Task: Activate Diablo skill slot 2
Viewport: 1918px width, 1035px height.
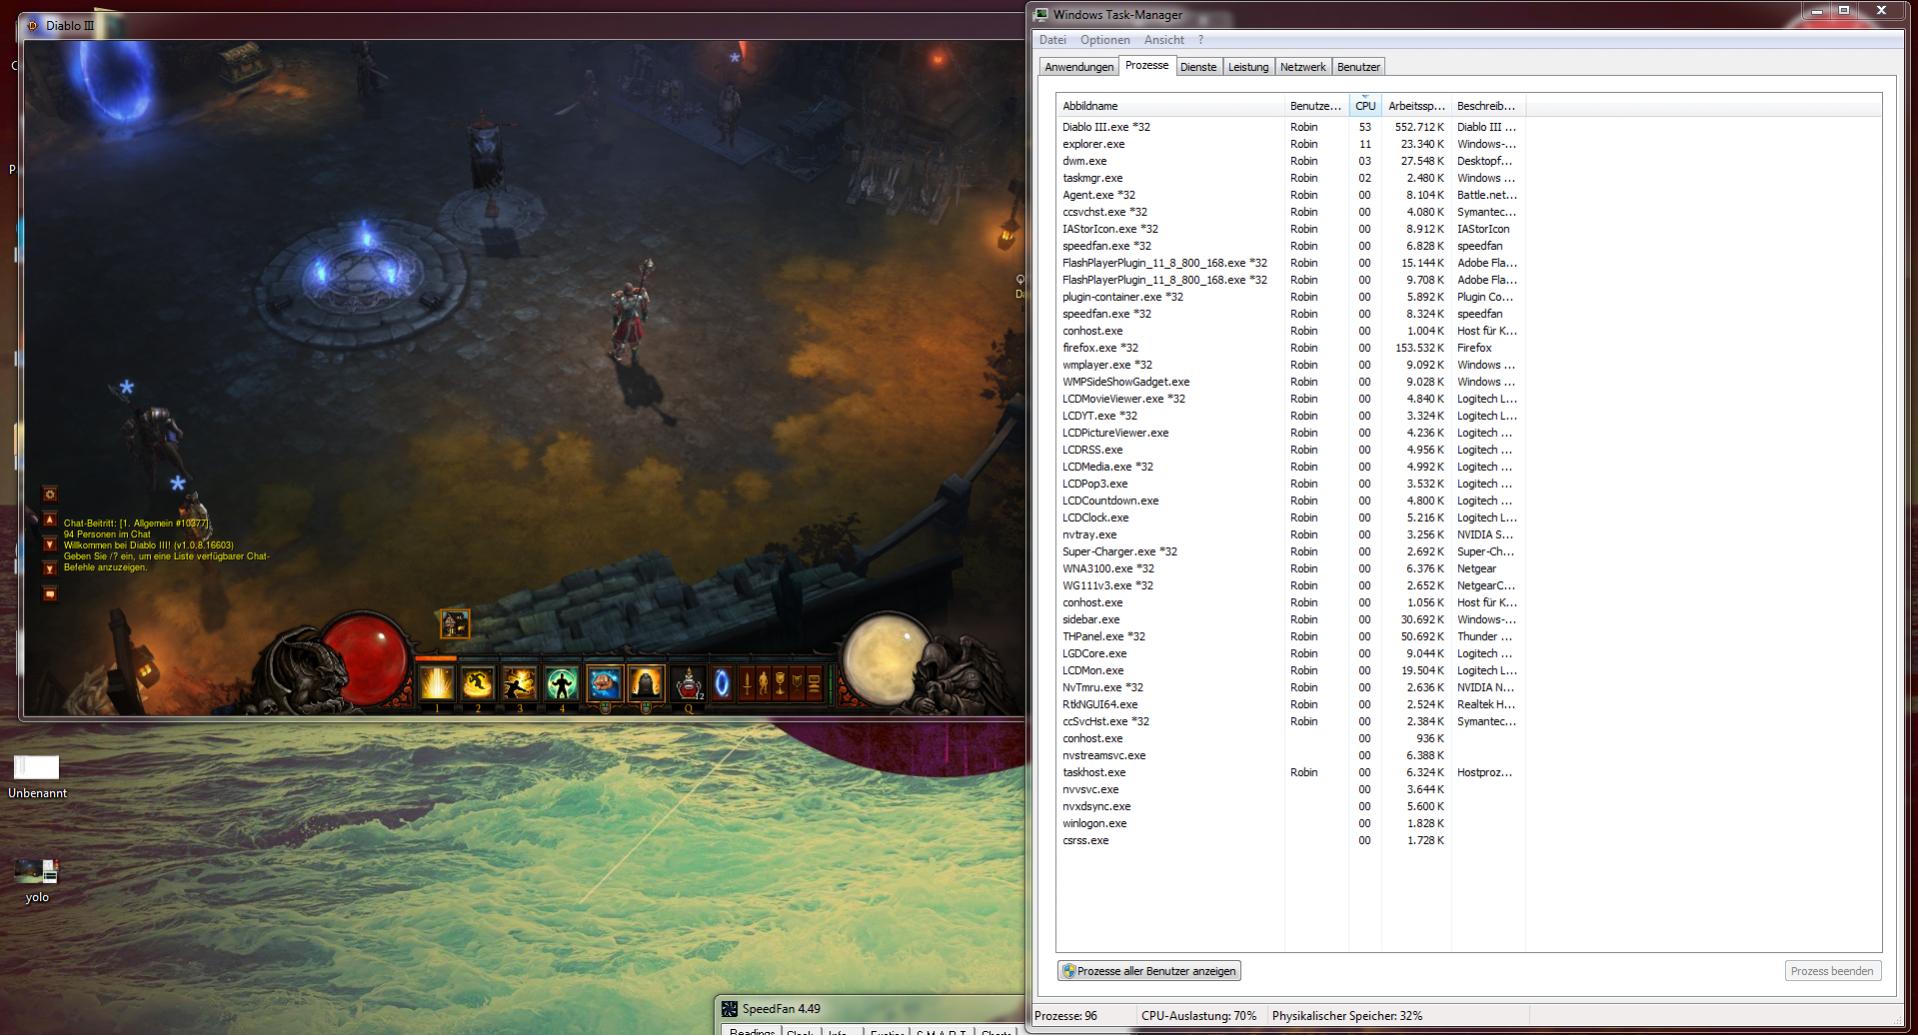Action: (478, 684)
